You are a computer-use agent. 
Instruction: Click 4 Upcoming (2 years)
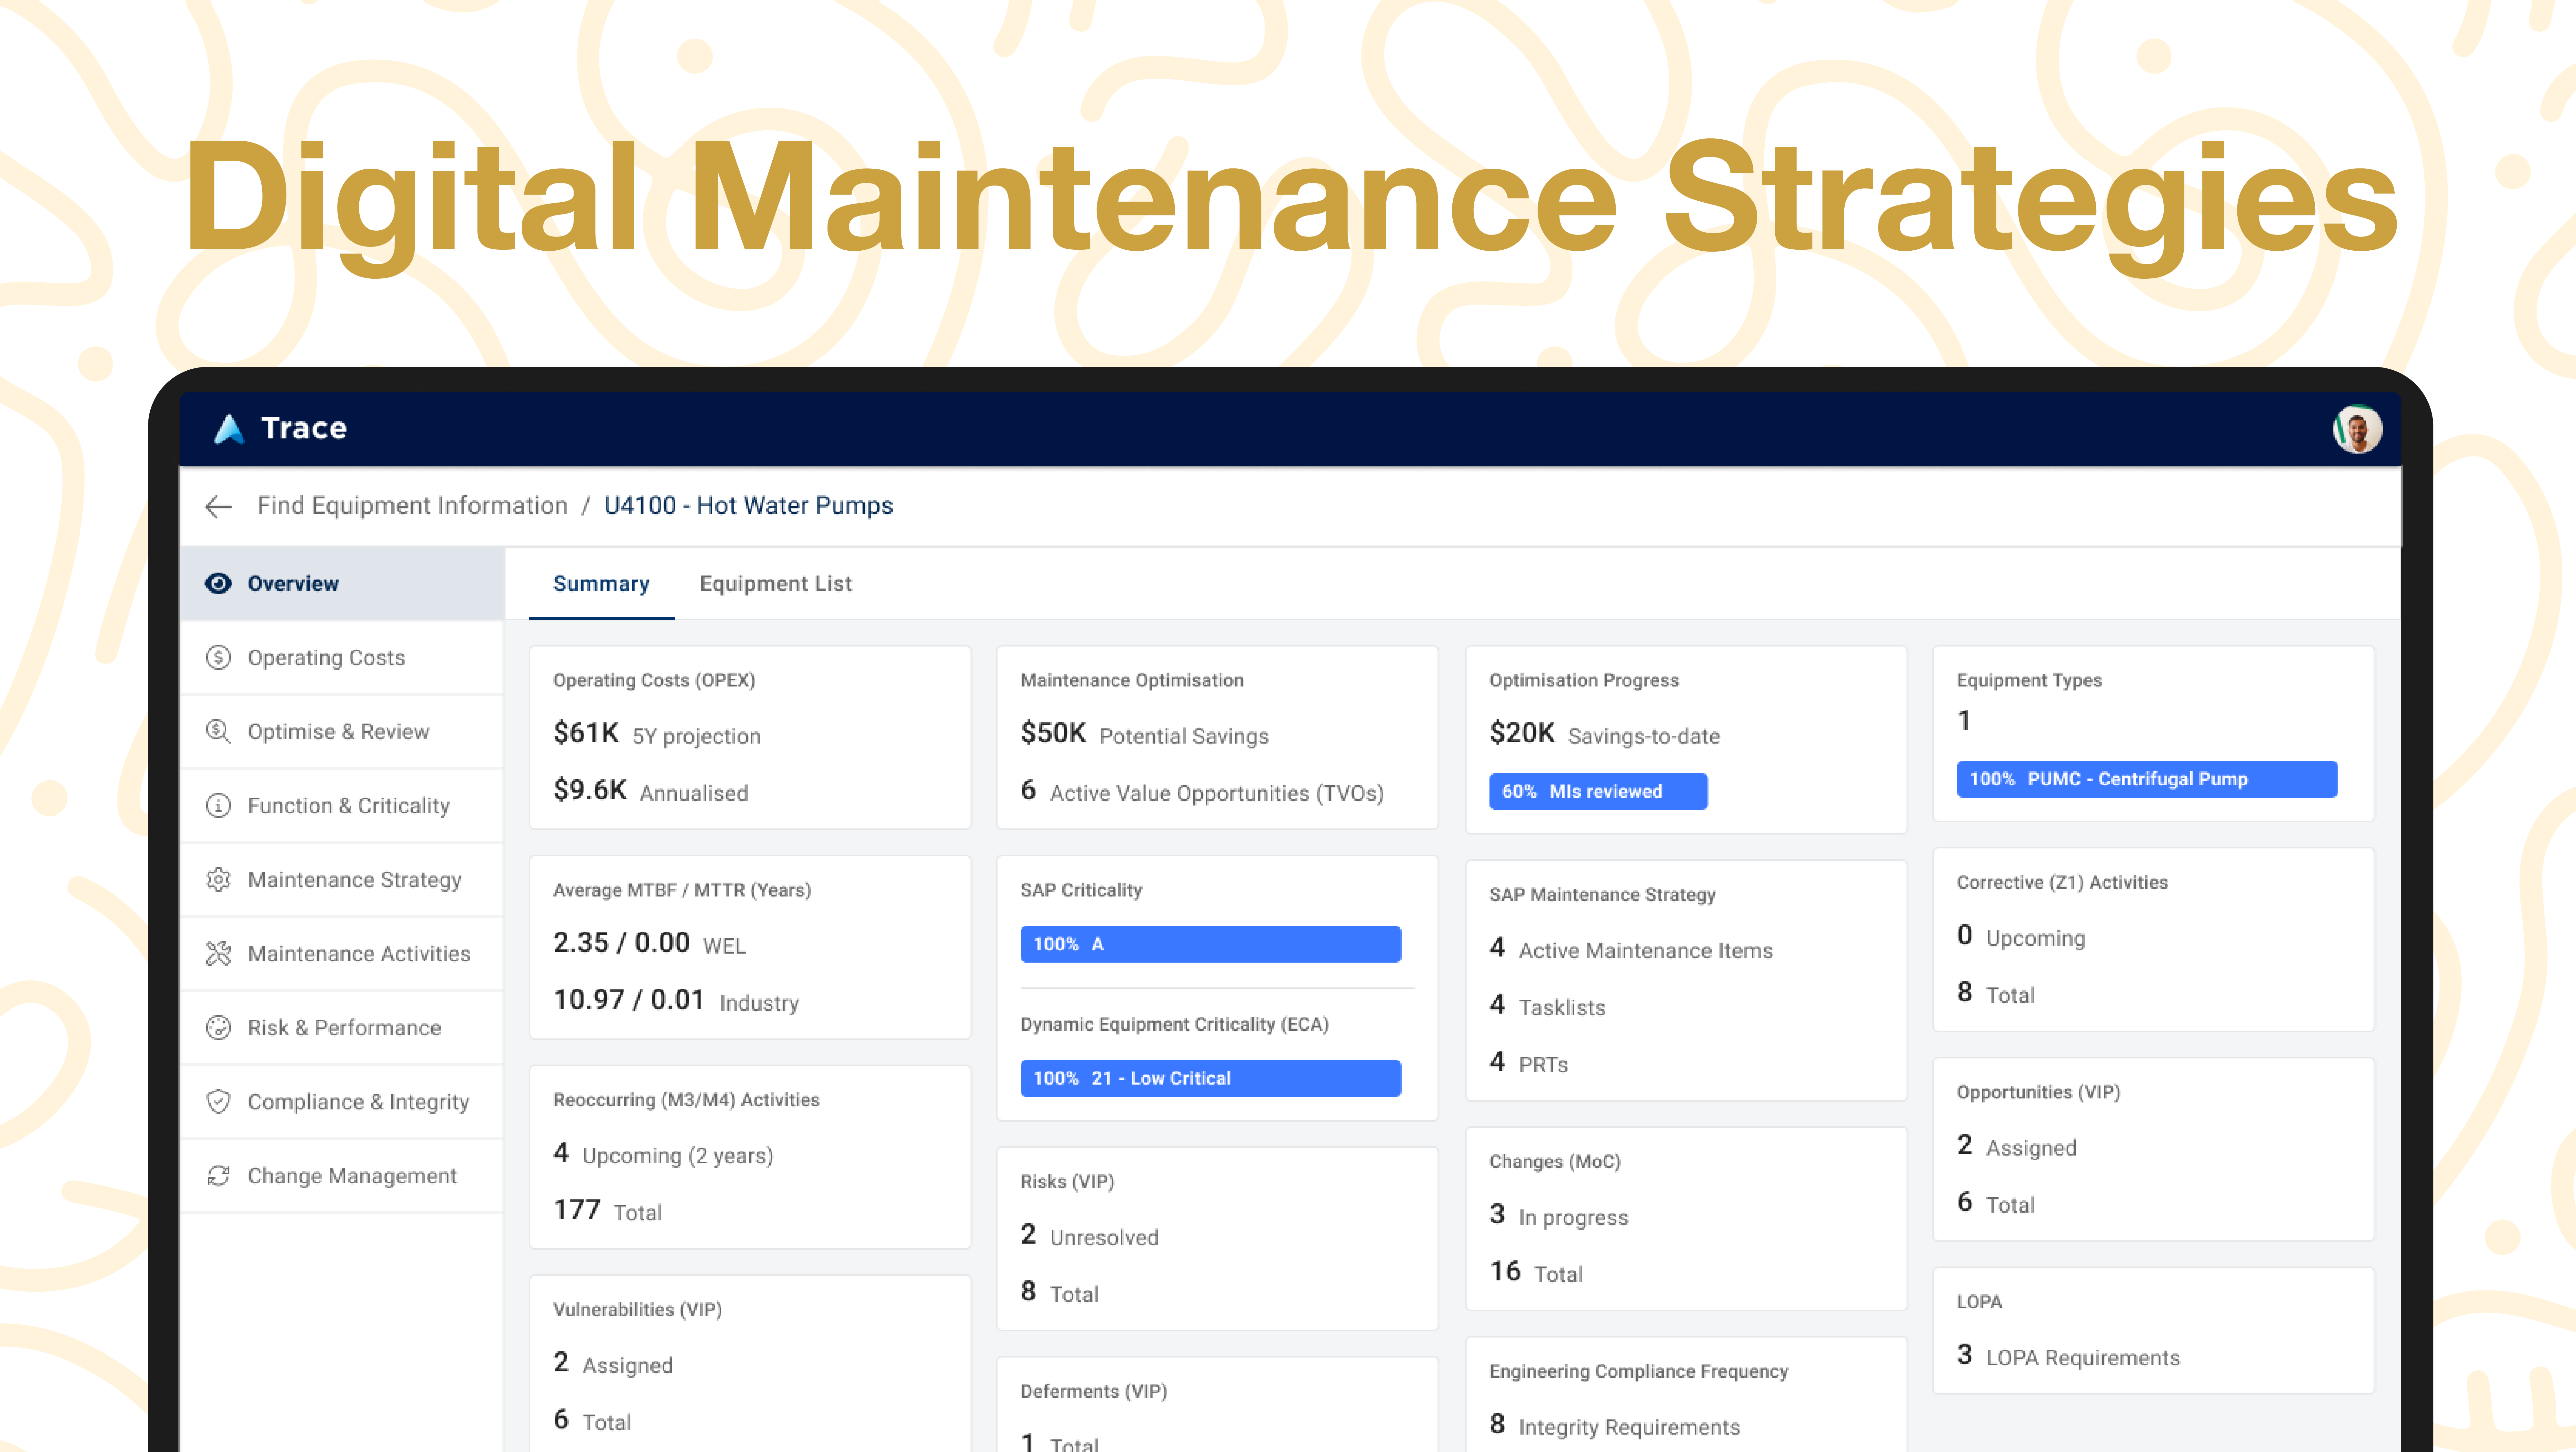point(663,1154)
